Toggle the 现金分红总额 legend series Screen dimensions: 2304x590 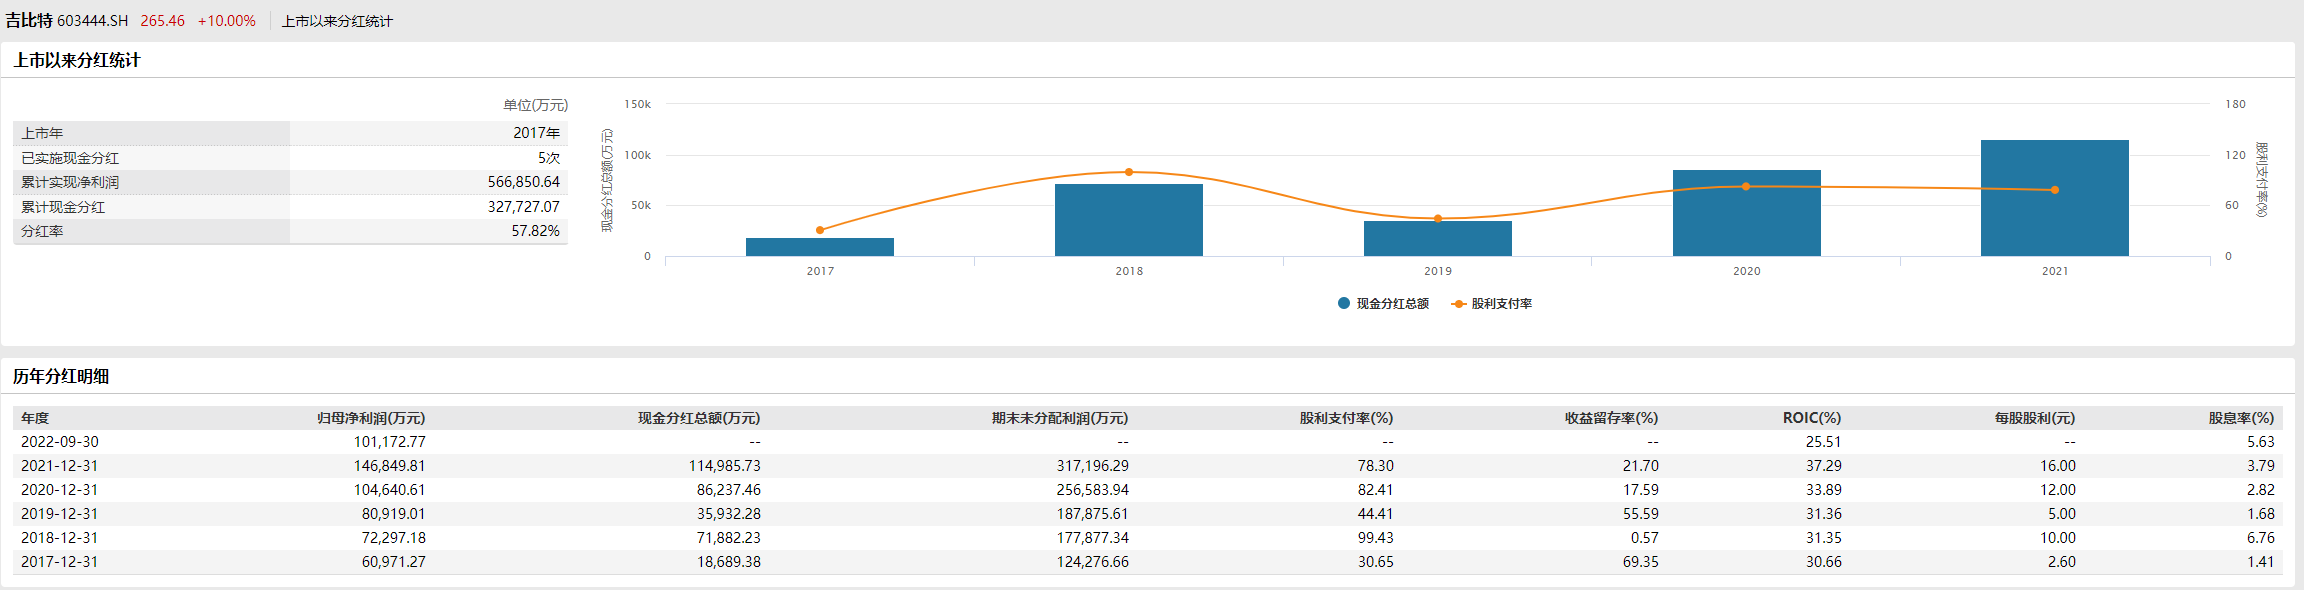click(1383, 304)
